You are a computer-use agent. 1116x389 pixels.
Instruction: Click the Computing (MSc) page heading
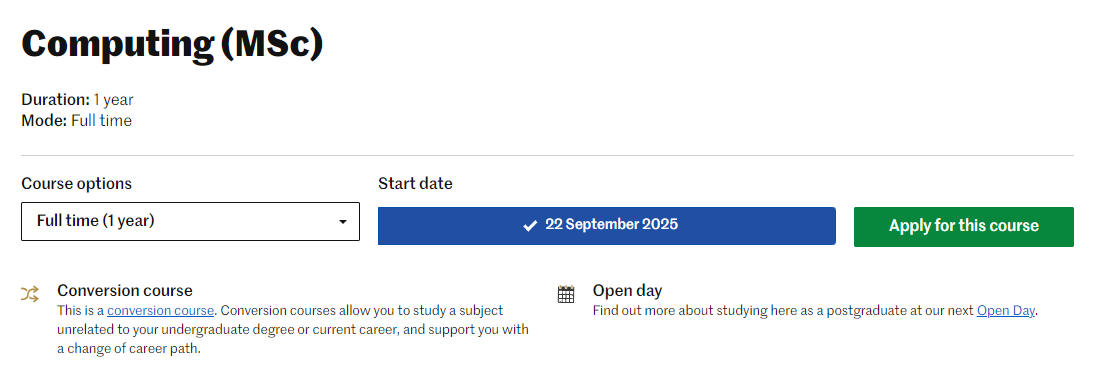[x=172, y=44]
